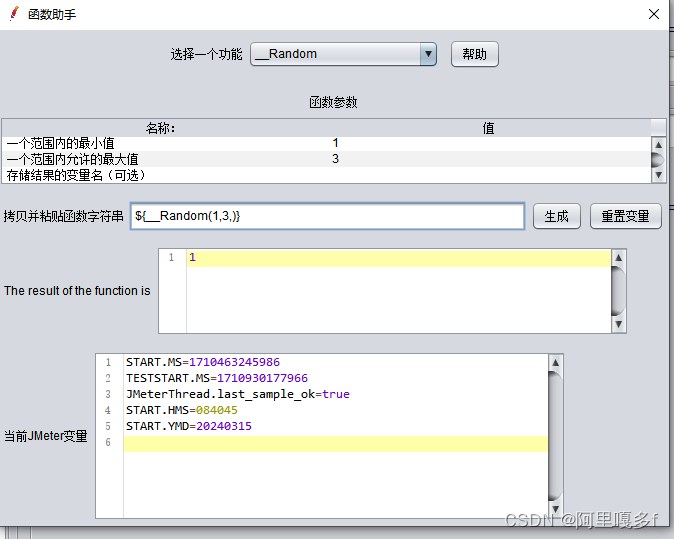This screenshot has height=539, width=674.
Task: Click the START.YMD=20240315 line
Action: coord(189,426)
